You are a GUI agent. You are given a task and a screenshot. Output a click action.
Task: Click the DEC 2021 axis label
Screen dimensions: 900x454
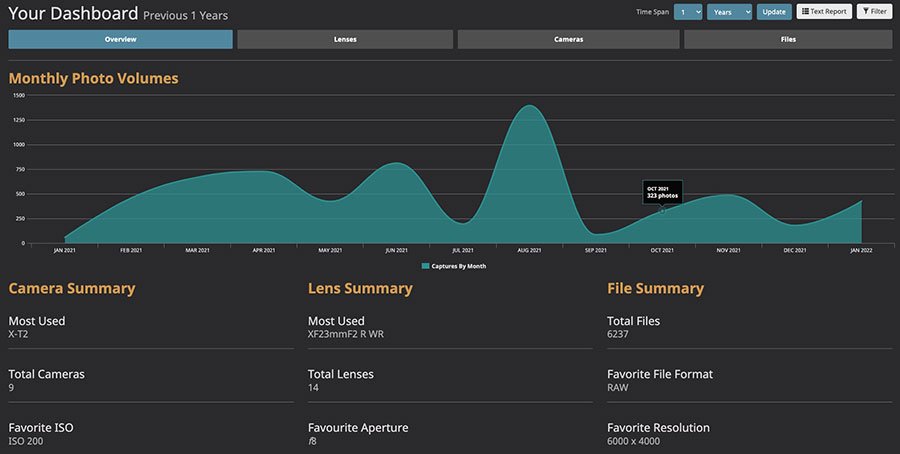[795, 251]
